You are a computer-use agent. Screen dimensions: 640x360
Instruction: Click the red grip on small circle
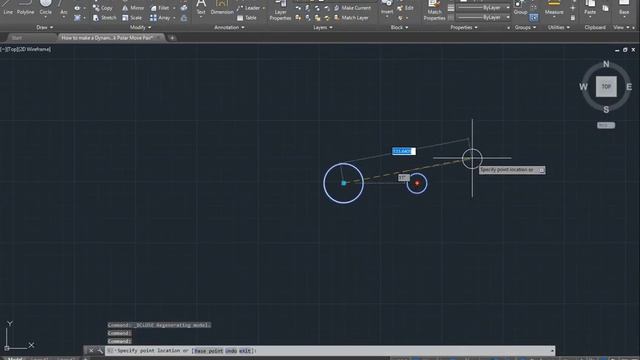pyautogui.click(x=417, y=183)
